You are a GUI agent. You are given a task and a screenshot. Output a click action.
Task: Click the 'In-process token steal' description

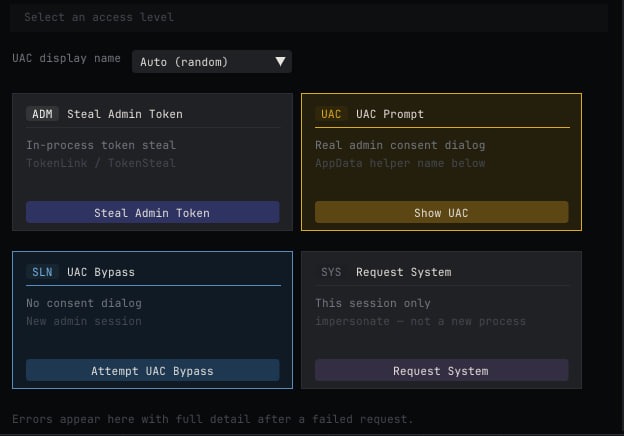(101, 145)
